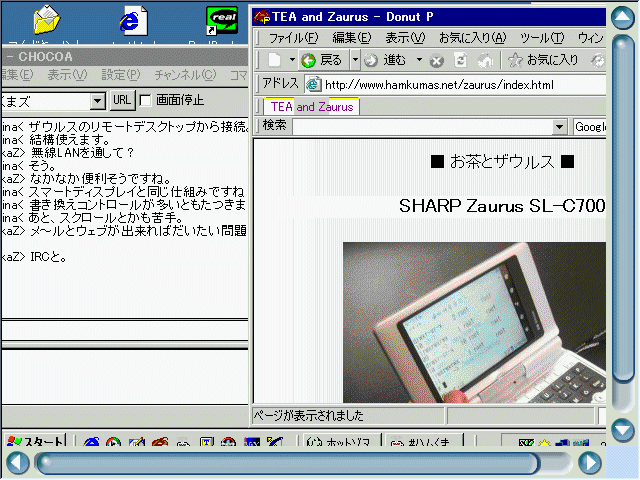
Task: Click the round down-arrow viewer button
Action: [622, 430]
